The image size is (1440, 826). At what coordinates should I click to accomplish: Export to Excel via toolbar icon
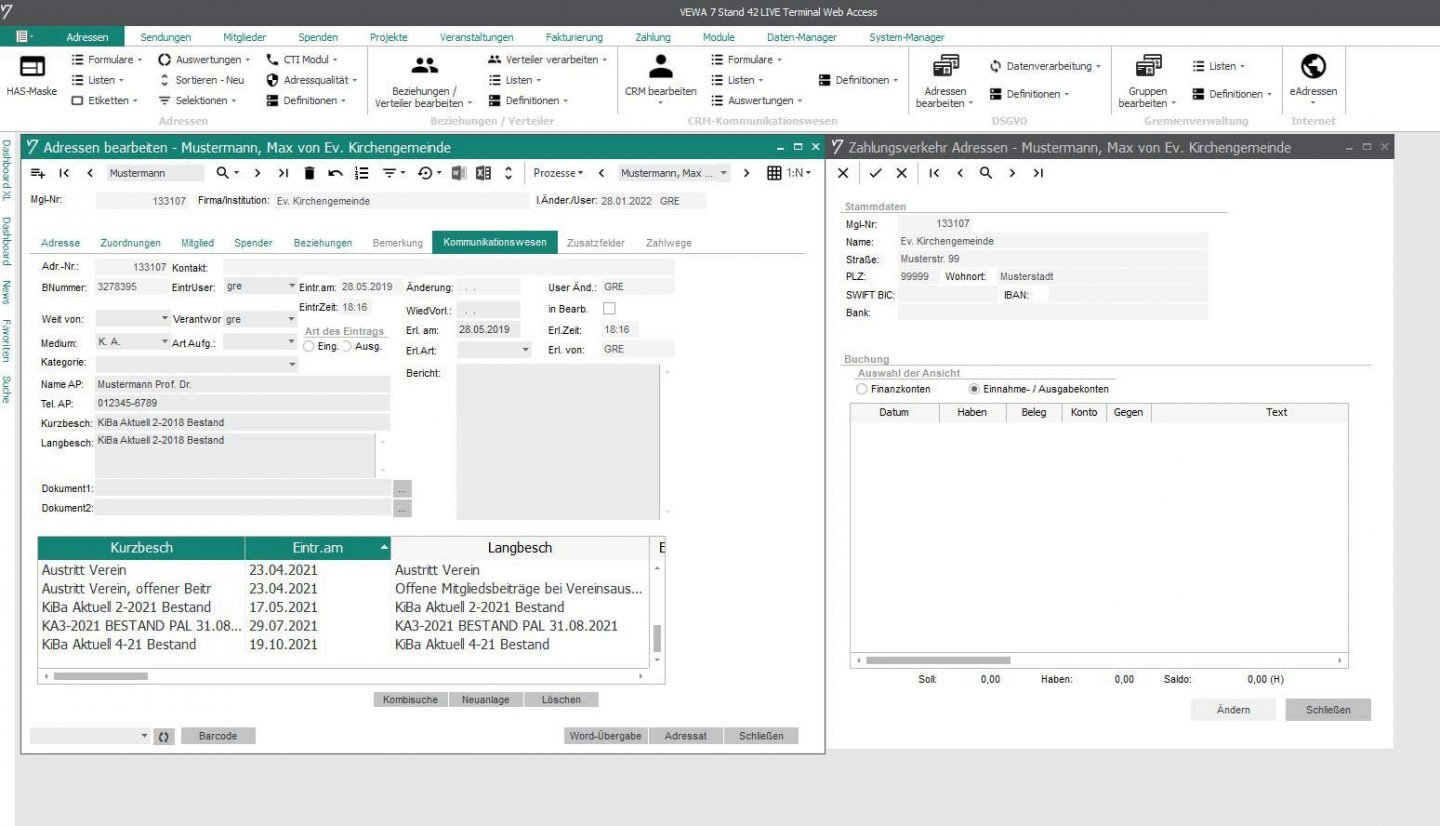[x=483, y=173]
